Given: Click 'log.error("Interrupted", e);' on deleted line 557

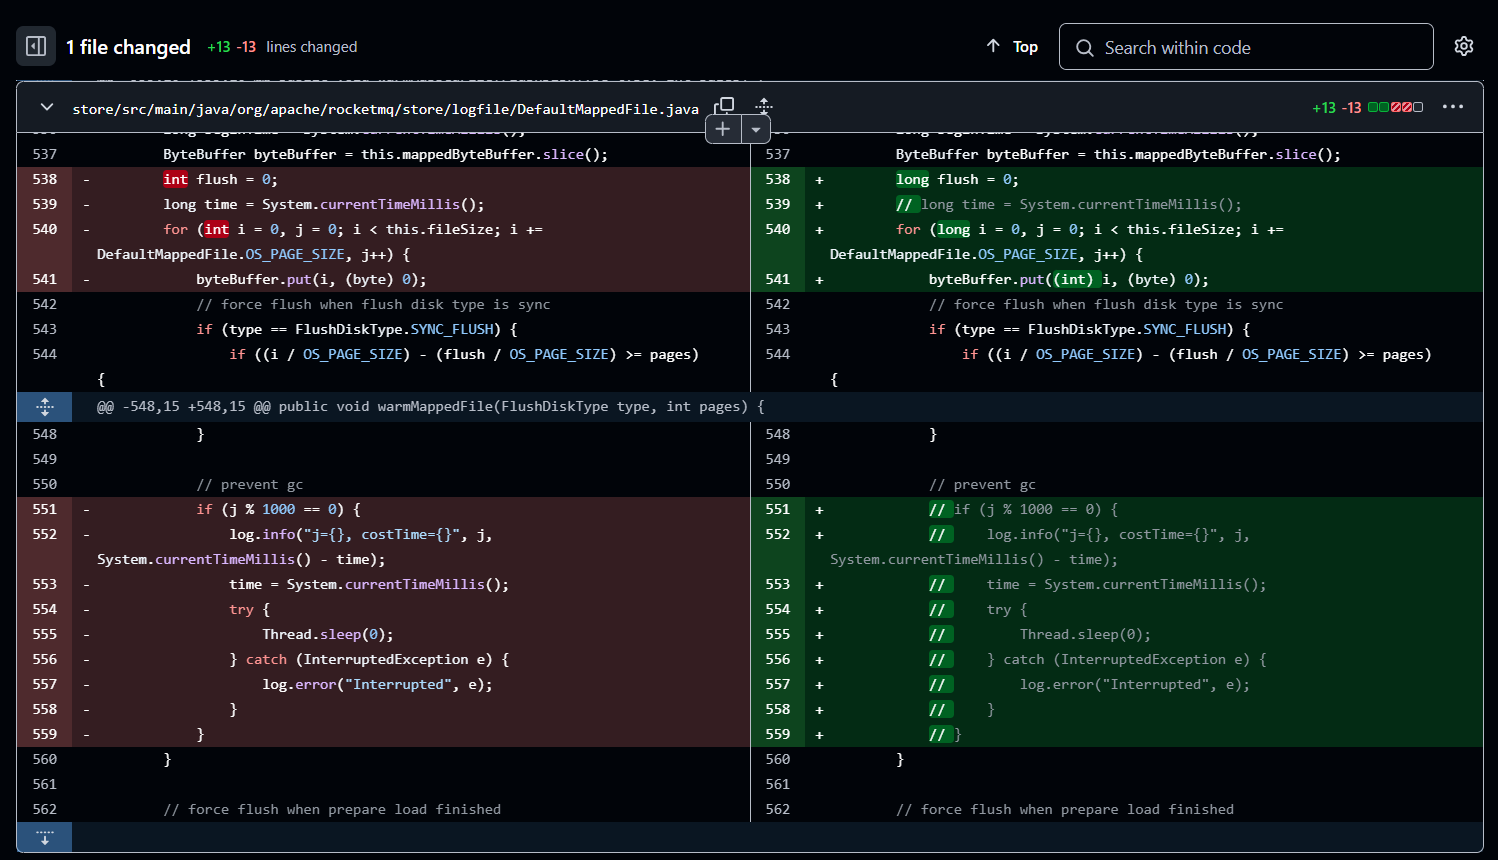Looking at the screenshot, I should point(378,684).
